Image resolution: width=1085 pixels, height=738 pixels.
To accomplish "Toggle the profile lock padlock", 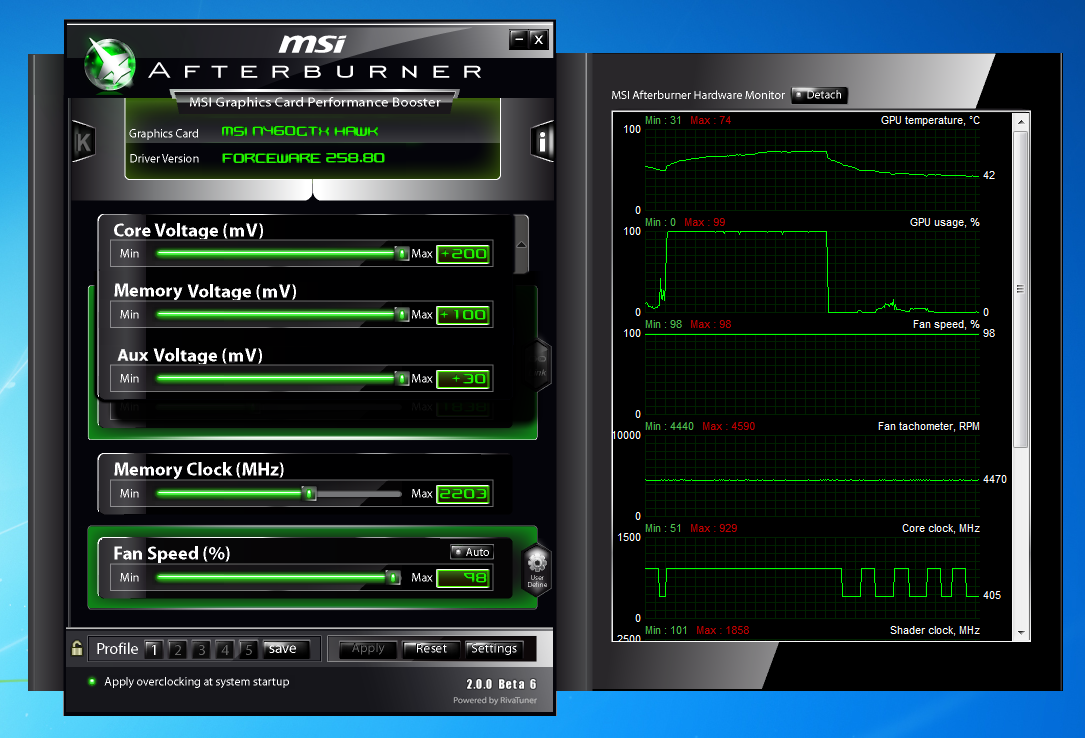I will [x=77, y=648].
